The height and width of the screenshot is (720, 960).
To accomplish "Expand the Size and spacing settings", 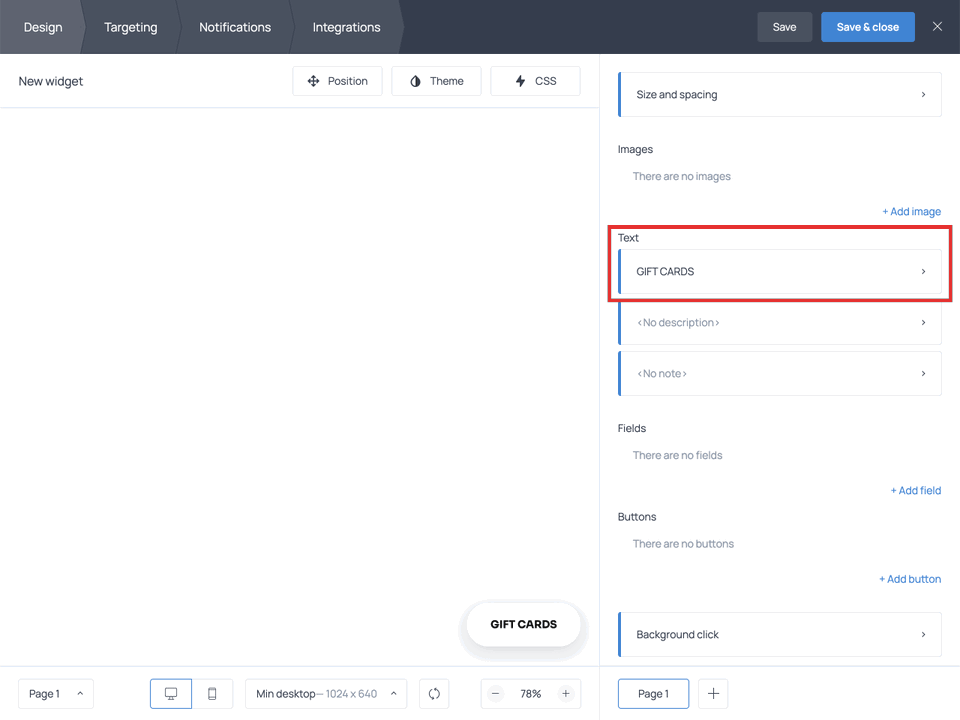I will [779, 94].
